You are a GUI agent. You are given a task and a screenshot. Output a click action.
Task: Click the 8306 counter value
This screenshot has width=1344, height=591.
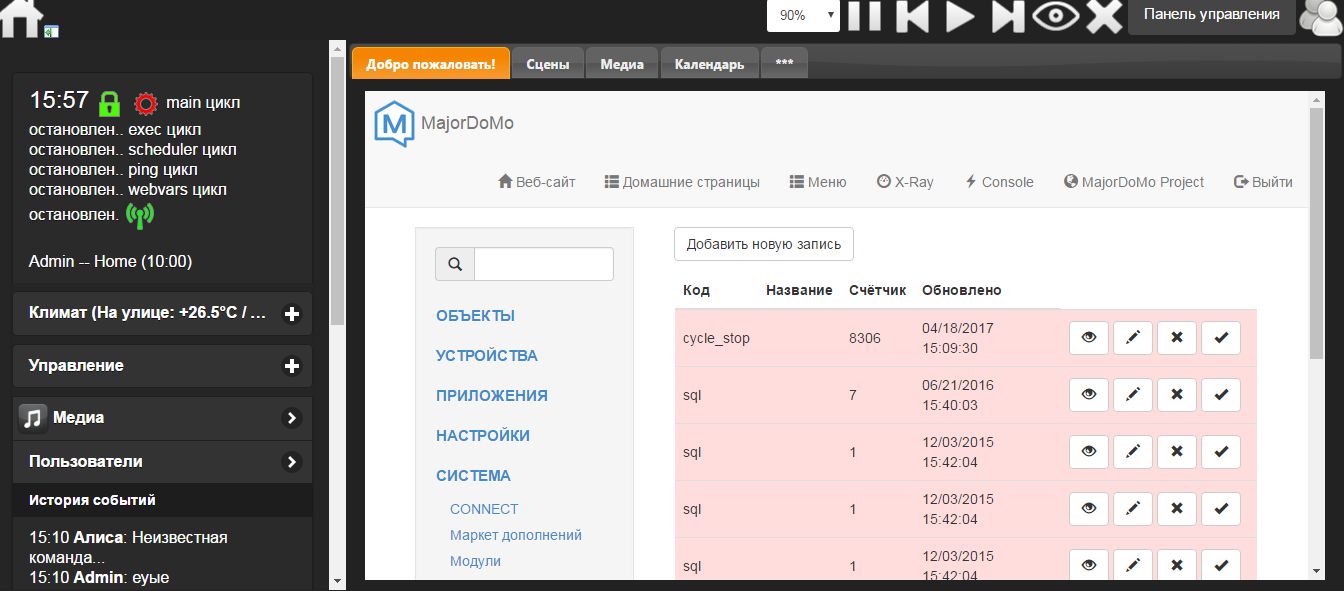click(x=865, y=338)
